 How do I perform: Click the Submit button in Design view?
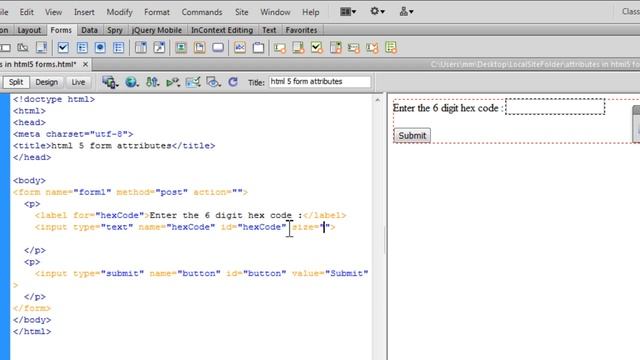pyautogui.click(x=412, y=136)
